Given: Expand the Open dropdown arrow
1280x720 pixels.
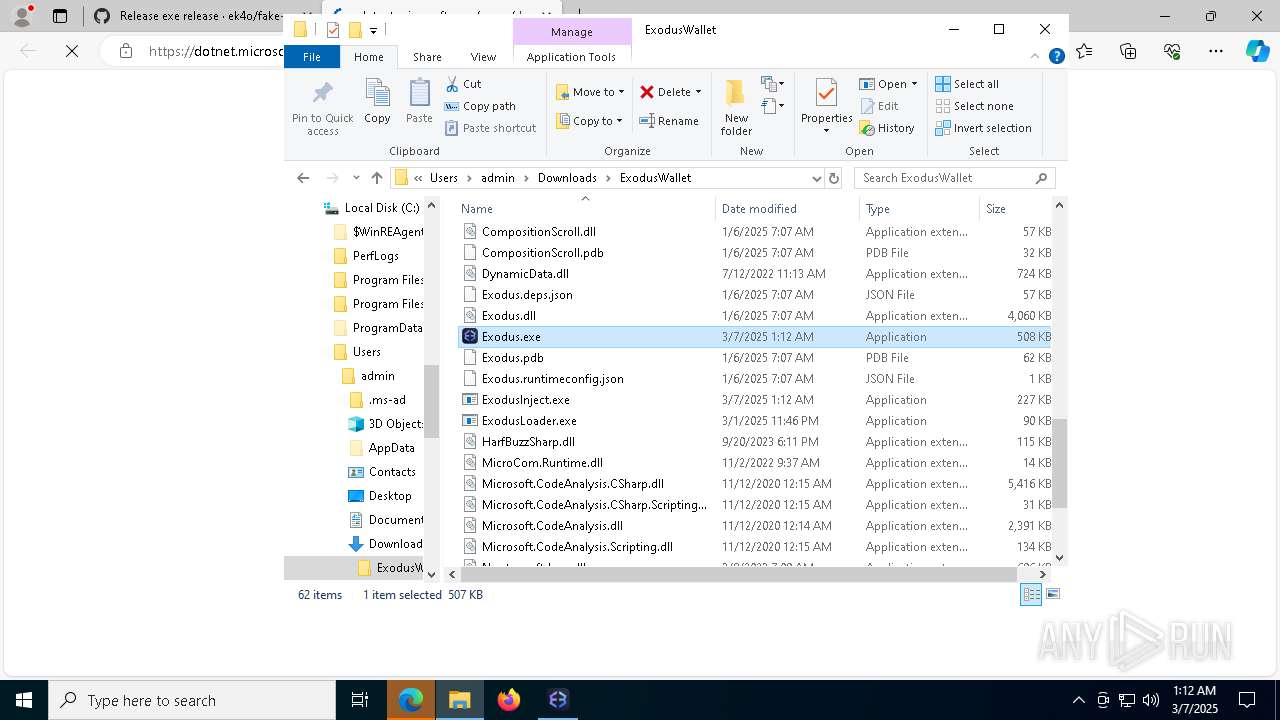Looking at the screenshot, I should point(915,84).
